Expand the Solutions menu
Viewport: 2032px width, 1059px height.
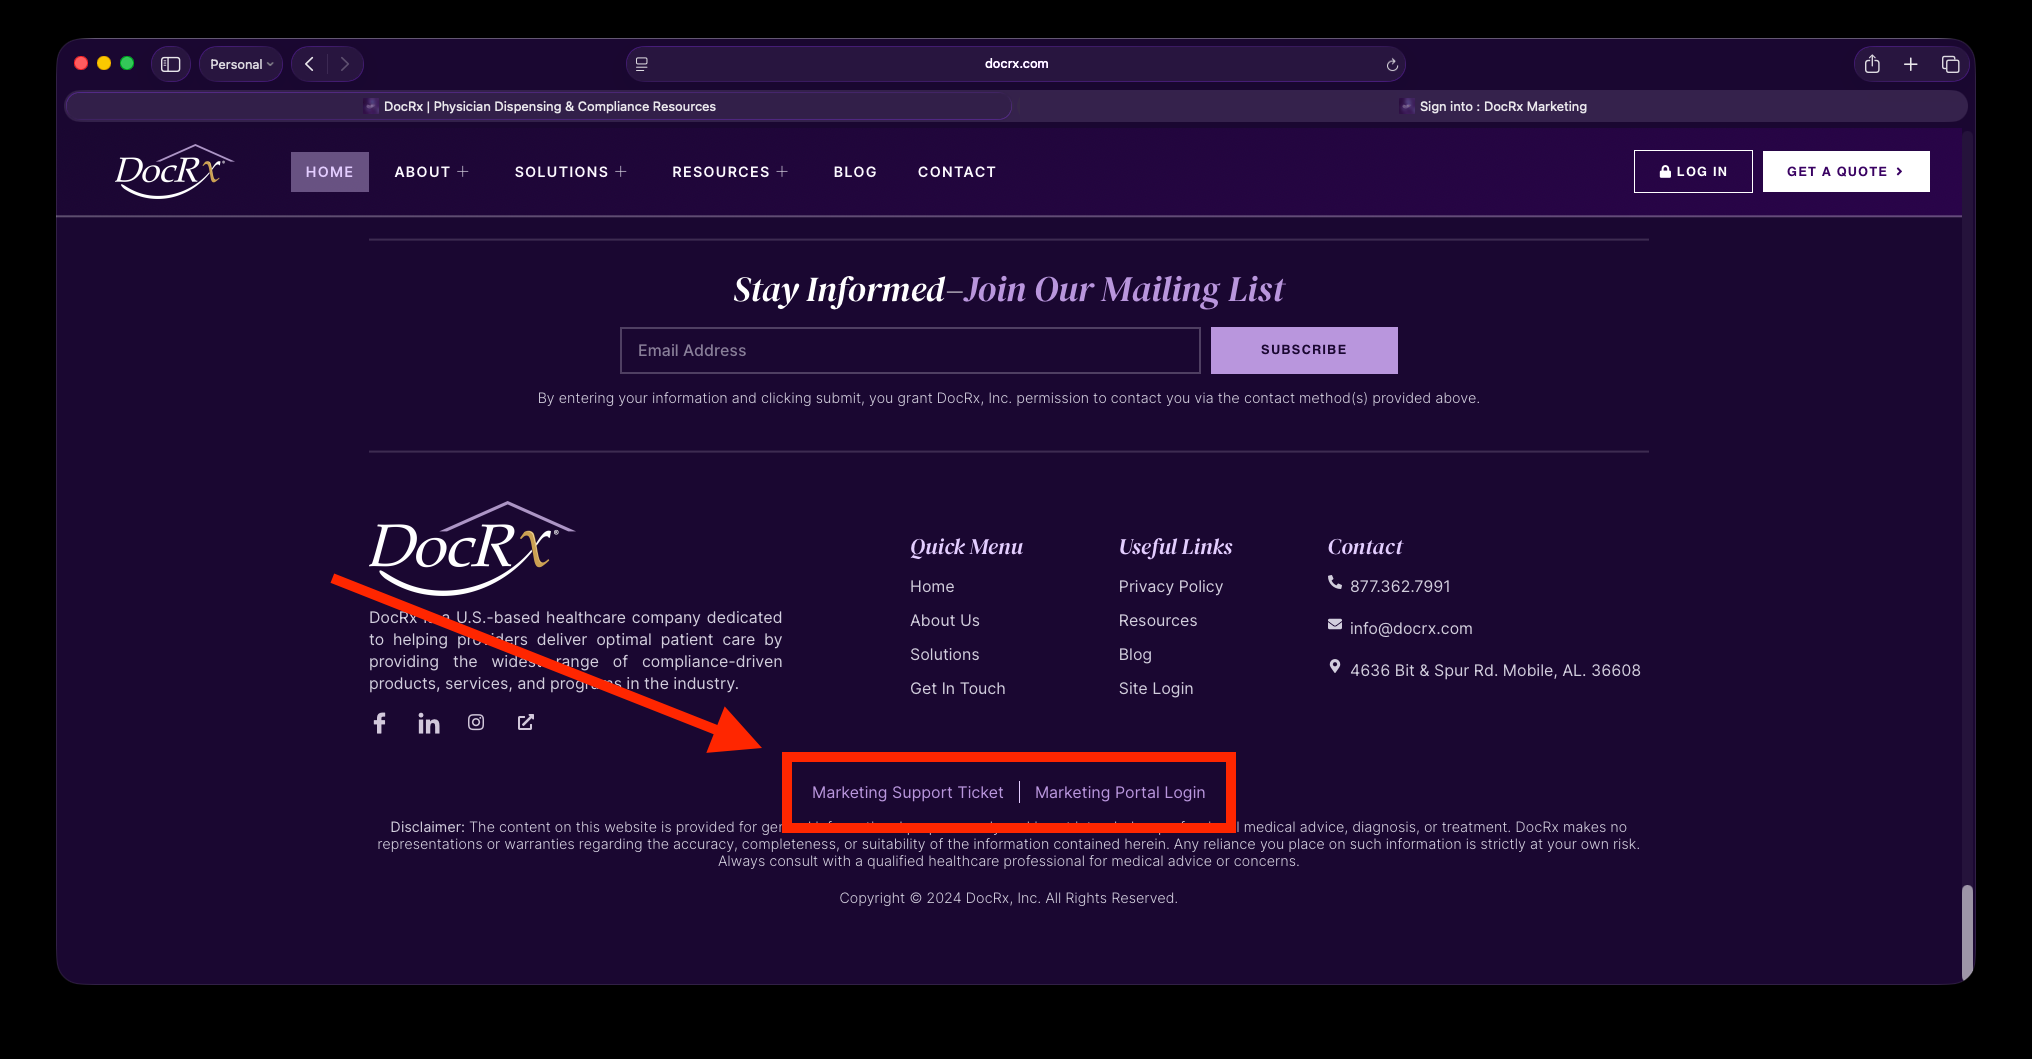coord(571,172)
